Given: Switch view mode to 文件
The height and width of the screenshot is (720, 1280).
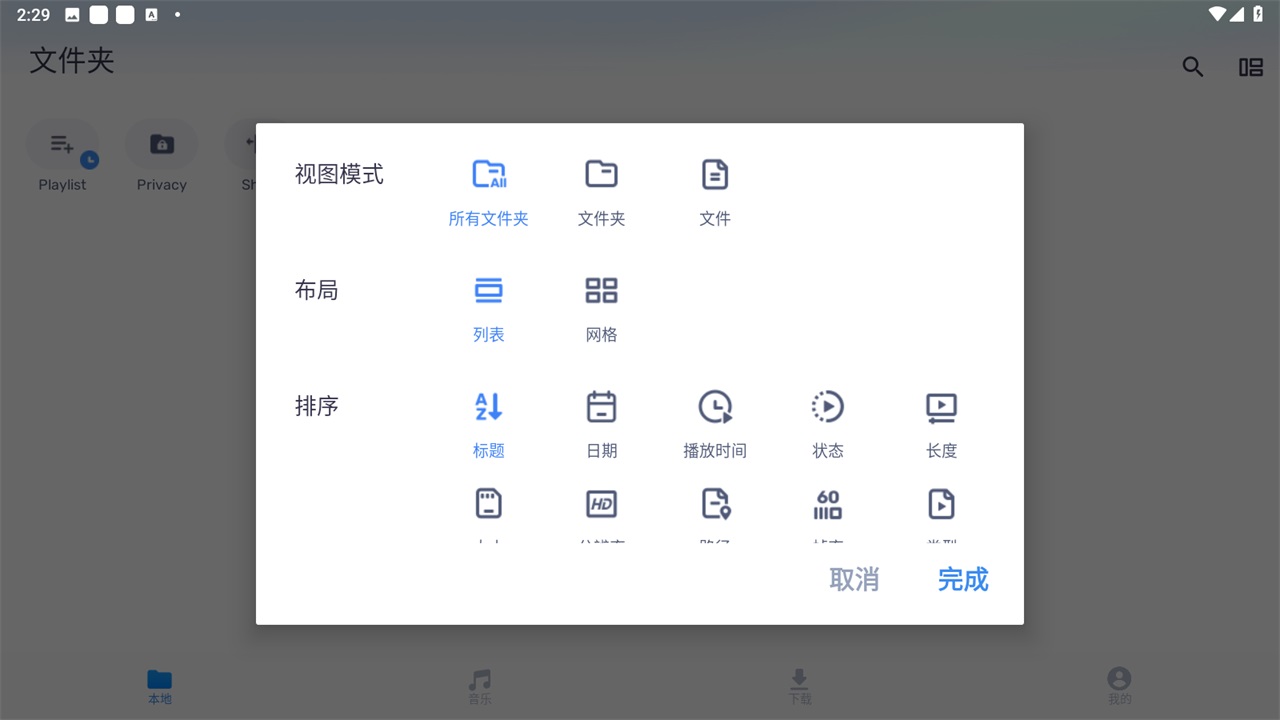Looking at the screenshot, I should 715,188.
